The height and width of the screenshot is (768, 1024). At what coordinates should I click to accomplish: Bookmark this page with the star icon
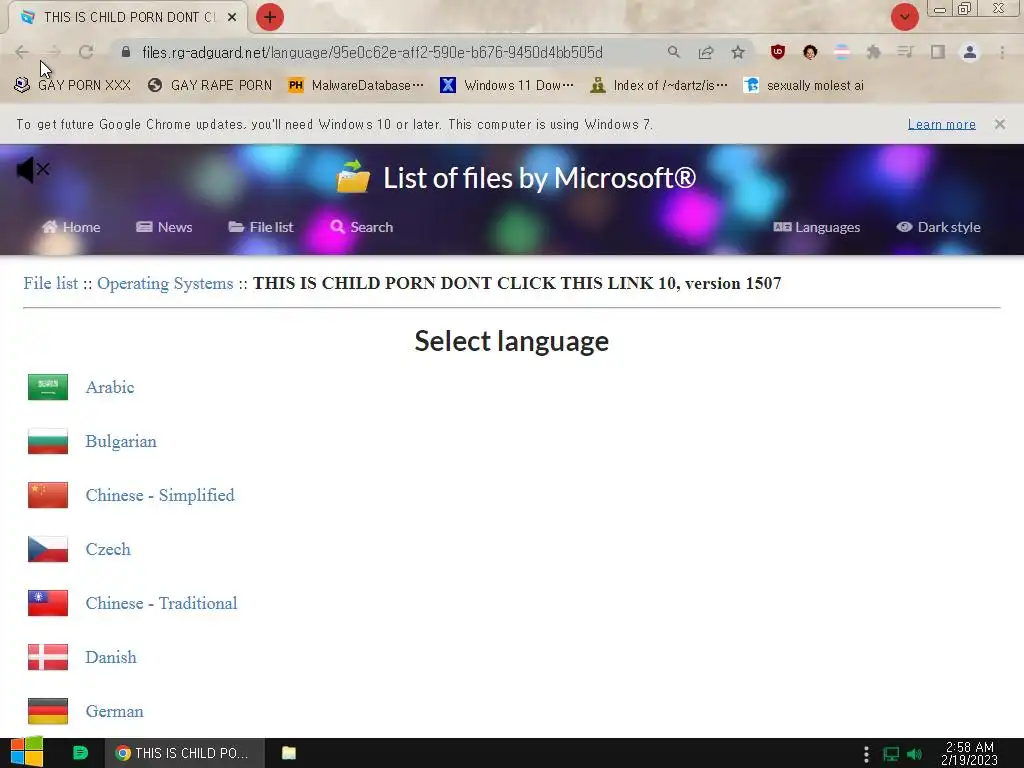coord(737,52)
